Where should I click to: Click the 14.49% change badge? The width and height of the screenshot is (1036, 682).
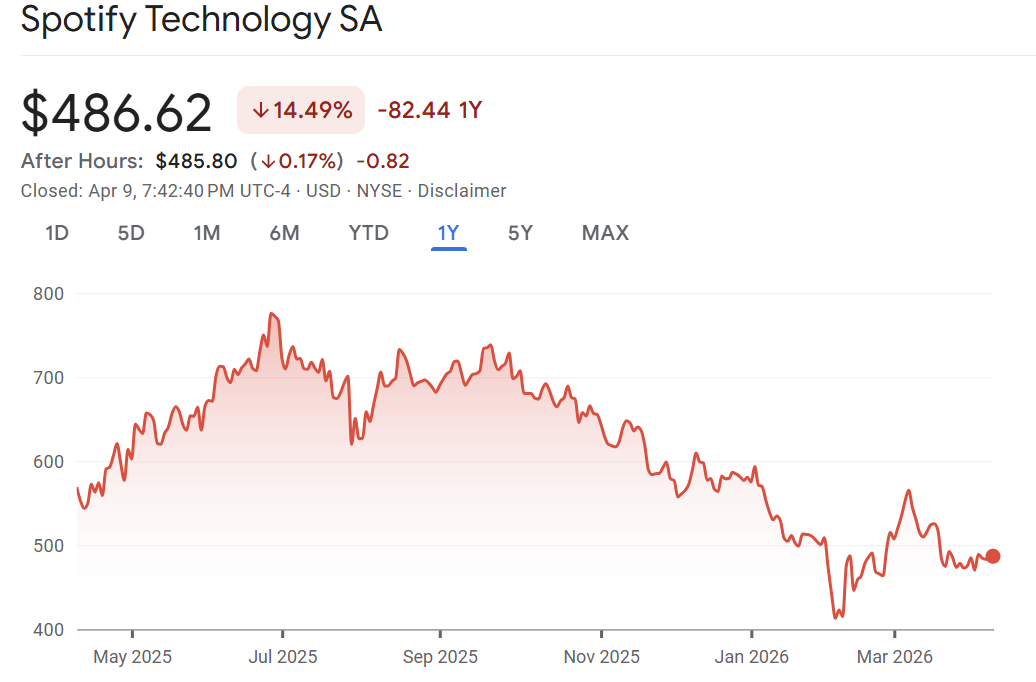tap(301, 111)
